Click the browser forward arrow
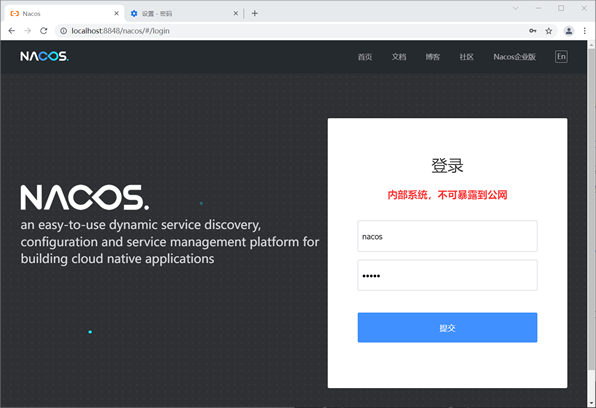596x408 pixels. click(x=28, y=31)
